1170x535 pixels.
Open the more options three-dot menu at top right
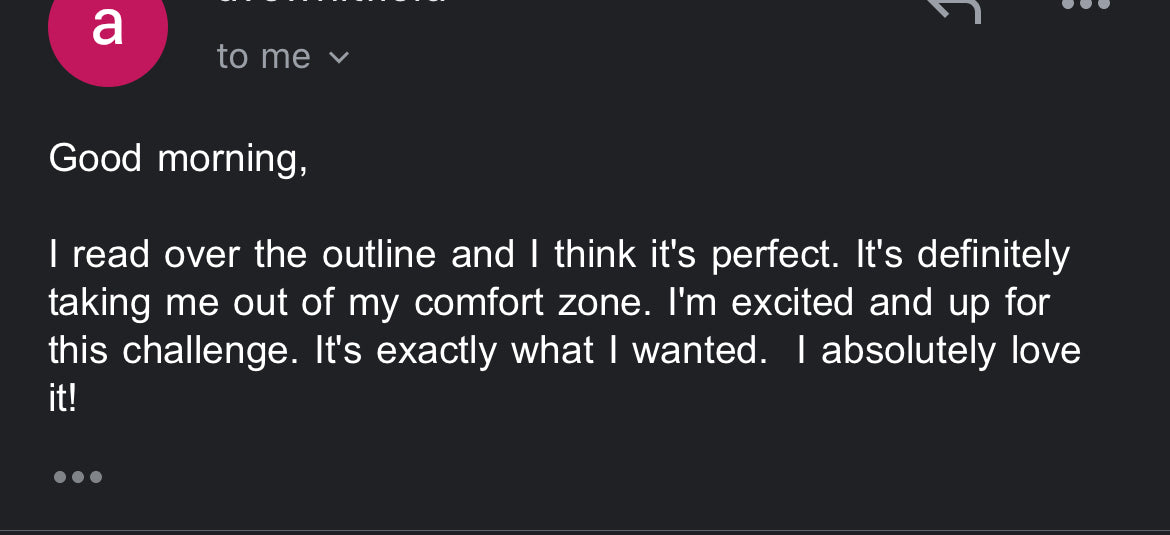[x=1085, y=5]
